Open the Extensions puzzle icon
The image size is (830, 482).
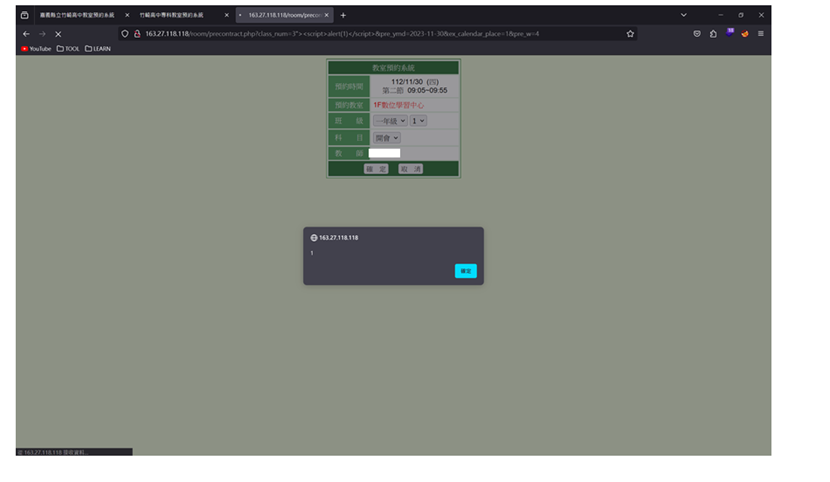pos(713,34)
